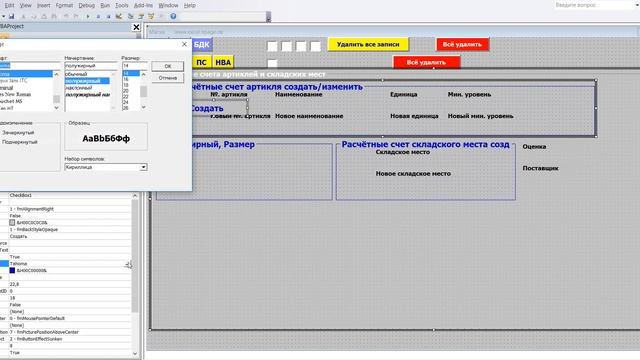This screenshot has width=640, height=360.
Task: Open the Run menu
Action: [x=105, y=5]
